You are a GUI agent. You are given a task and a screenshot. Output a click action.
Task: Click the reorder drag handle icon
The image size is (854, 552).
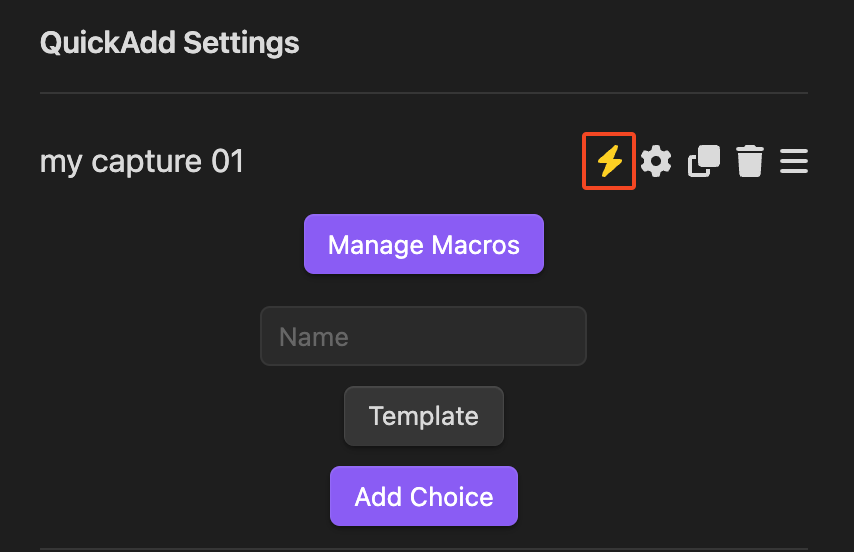[x=794, y=161]
